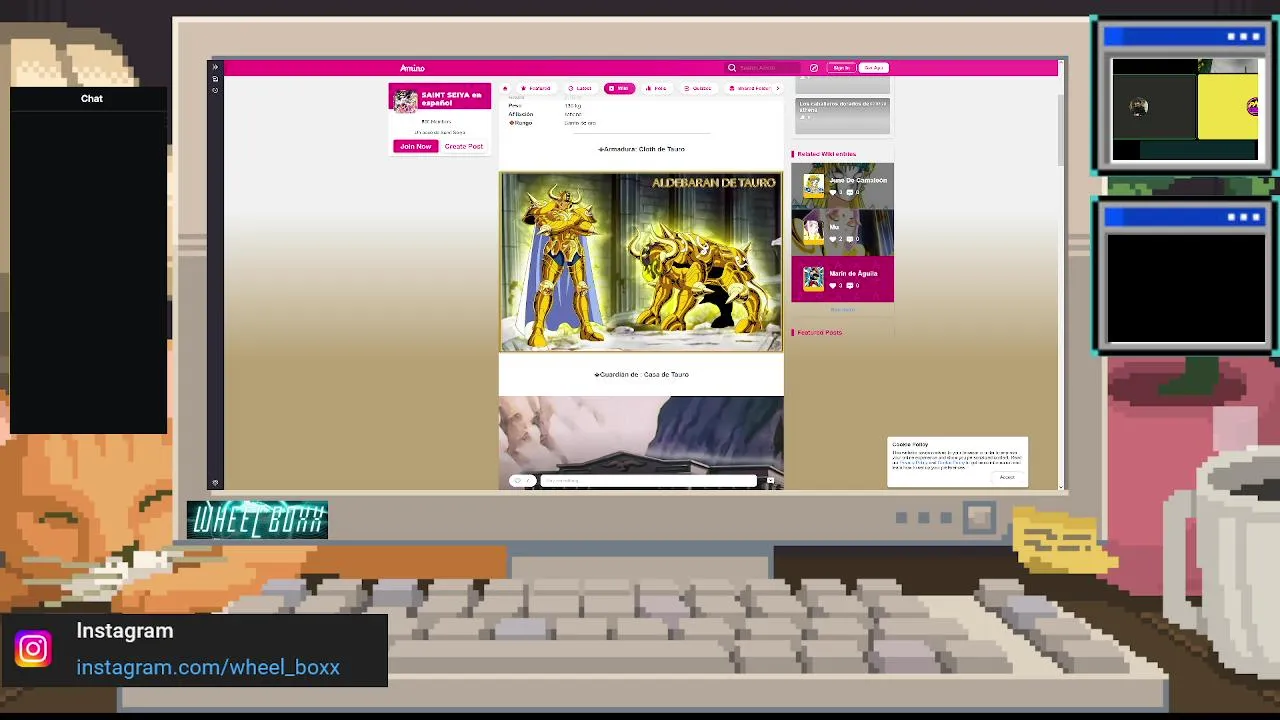Click the Mu entry thumbnail icon
The height and width of the screenshot is (720, 1280).
813,232
